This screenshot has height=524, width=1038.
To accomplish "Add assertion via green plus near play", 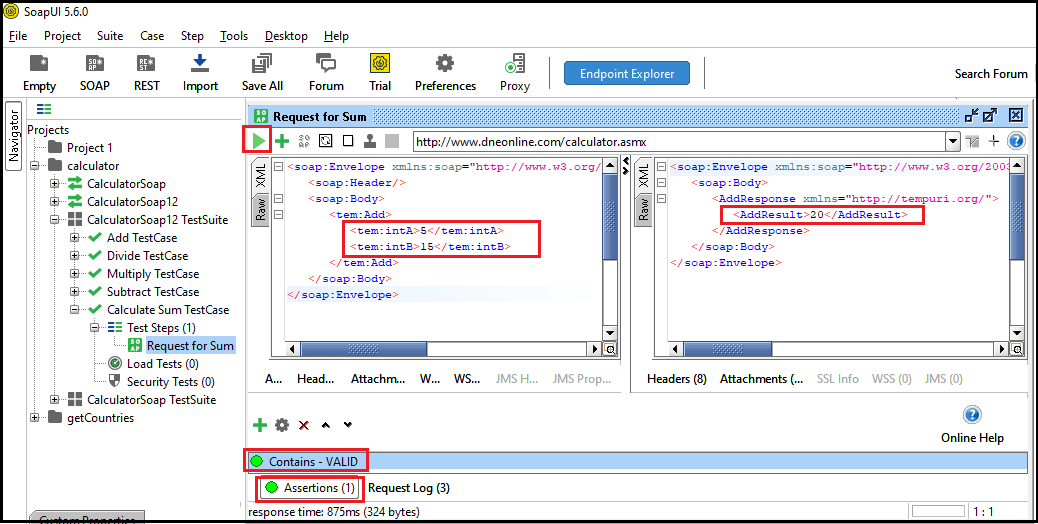I will click(283, 140).
